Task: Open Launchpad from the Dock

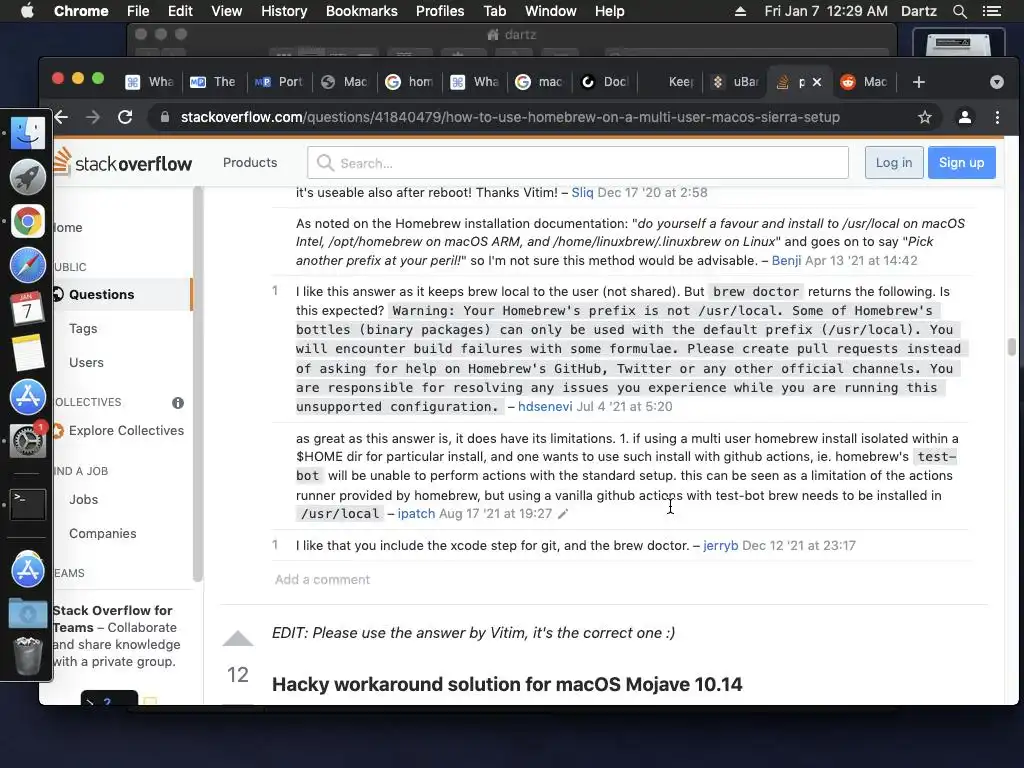Action: tap(27, 177)
